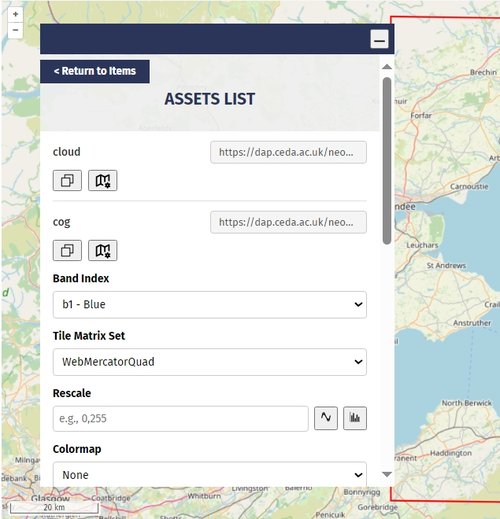Click the rescale wave icon button
The height and width of the screenshot is (519, 500).
click(326, 418)
